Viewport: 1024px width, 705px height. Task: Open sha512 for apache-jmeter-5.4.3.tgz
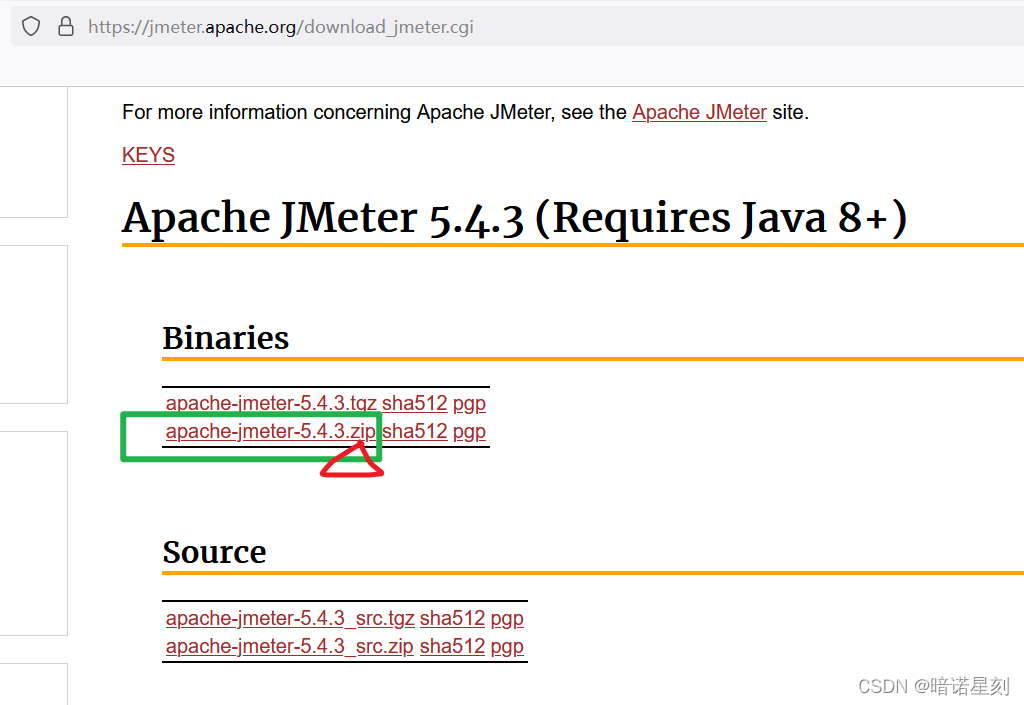pyautogui.click(x=415, y=403)
